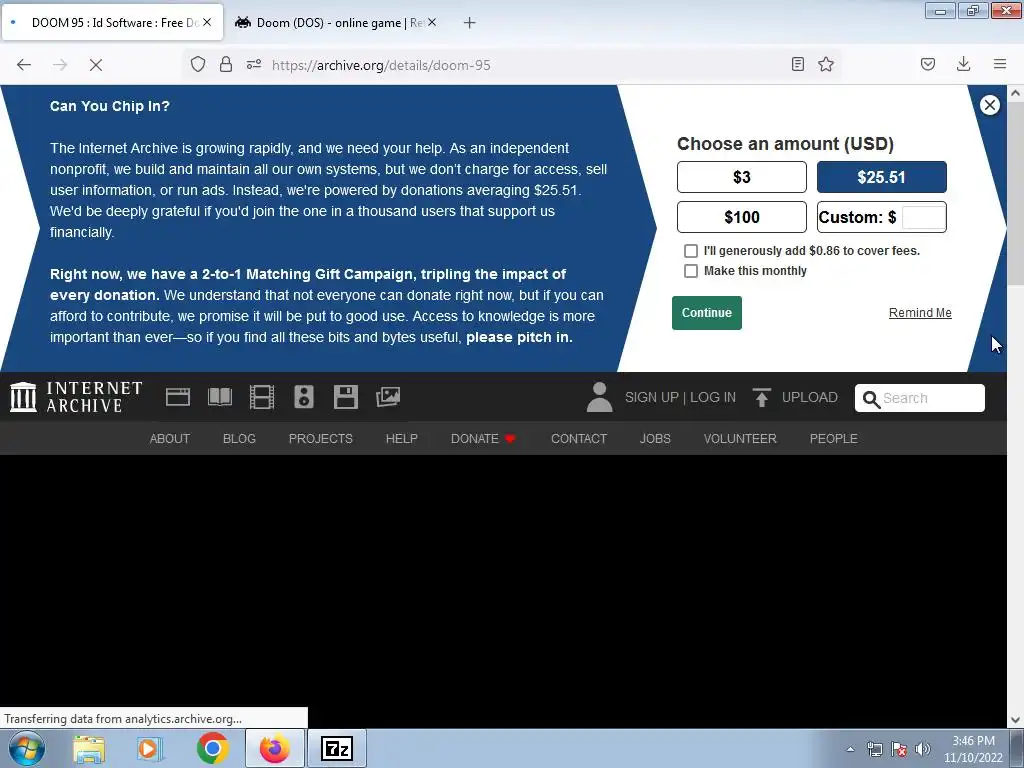
Task: Open the CONTACT menu item
Action: 579,439
